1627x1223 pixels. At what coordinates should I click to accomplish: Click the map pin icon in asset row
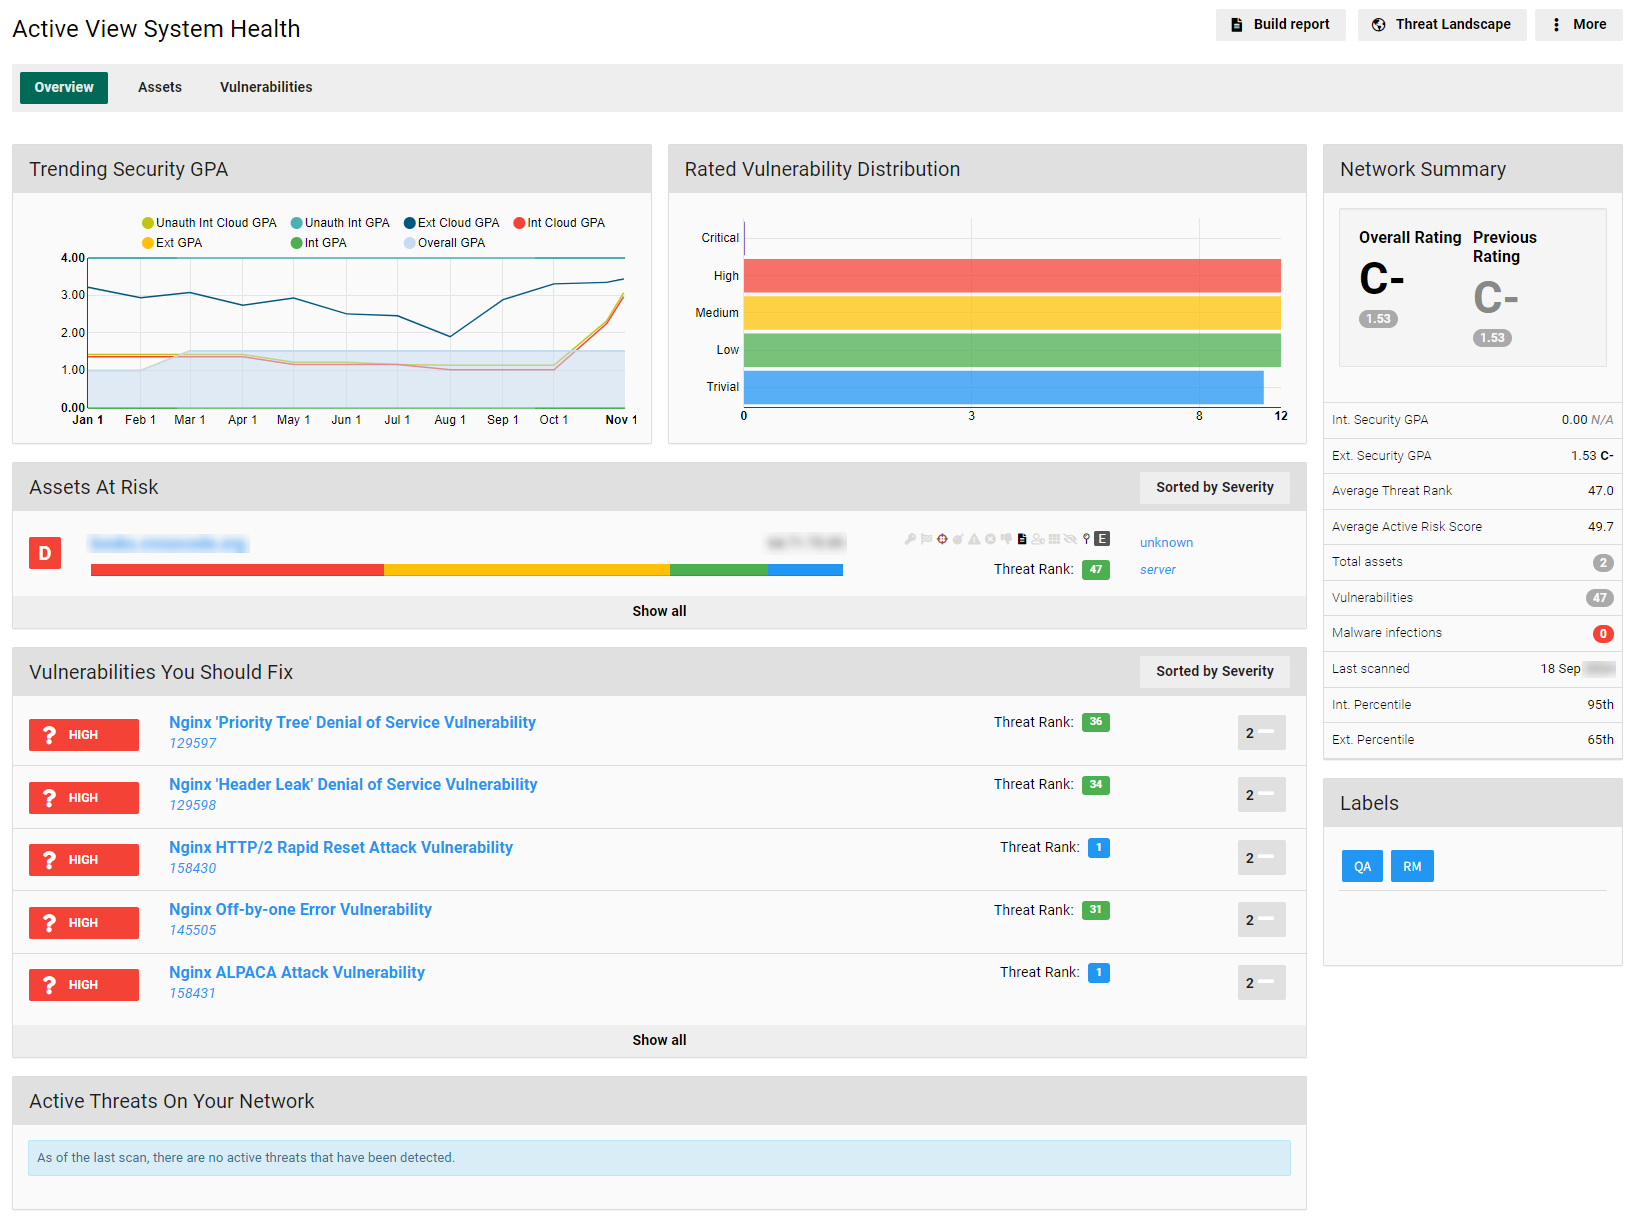click(x=1086, y=539)
